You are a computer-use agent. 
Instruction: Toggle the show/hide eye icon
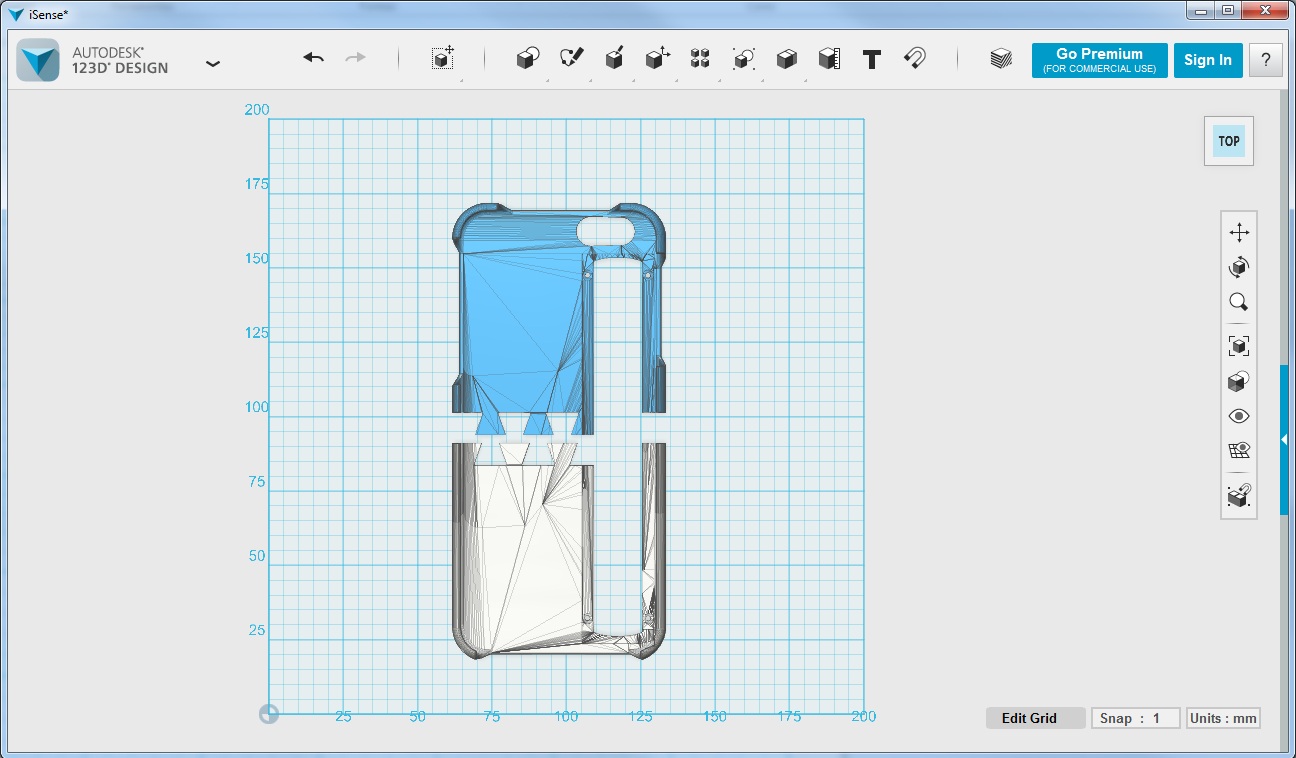point(1239,416)
